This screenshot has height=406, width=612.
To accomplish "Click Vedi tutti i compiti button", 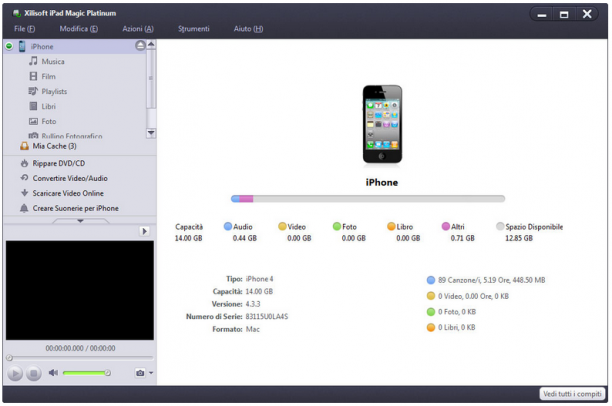I will pyautogui.click(x=572, y=394).
